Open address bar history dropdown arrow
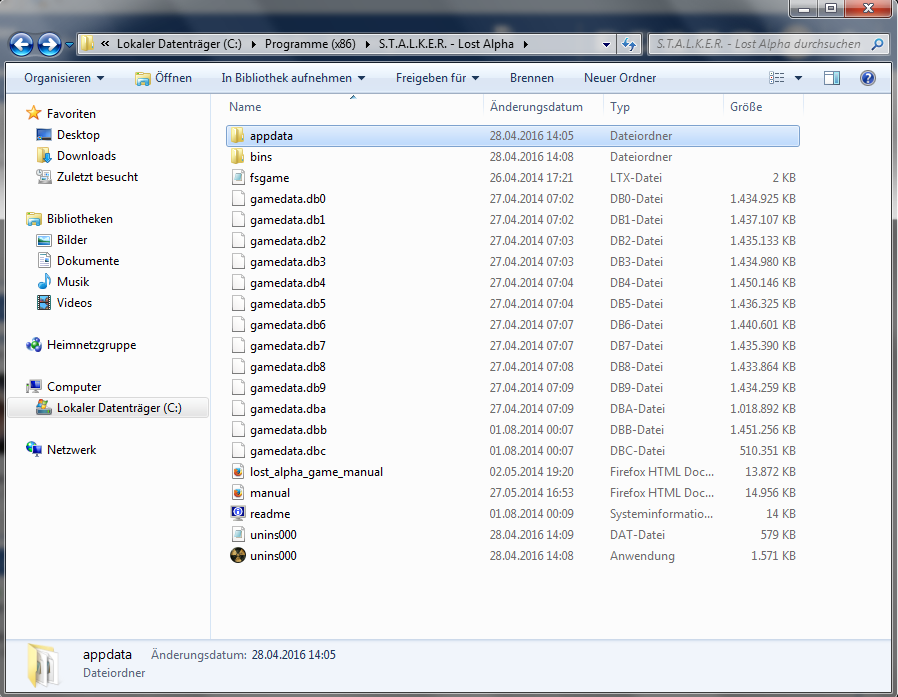 (x=606, y=44)
